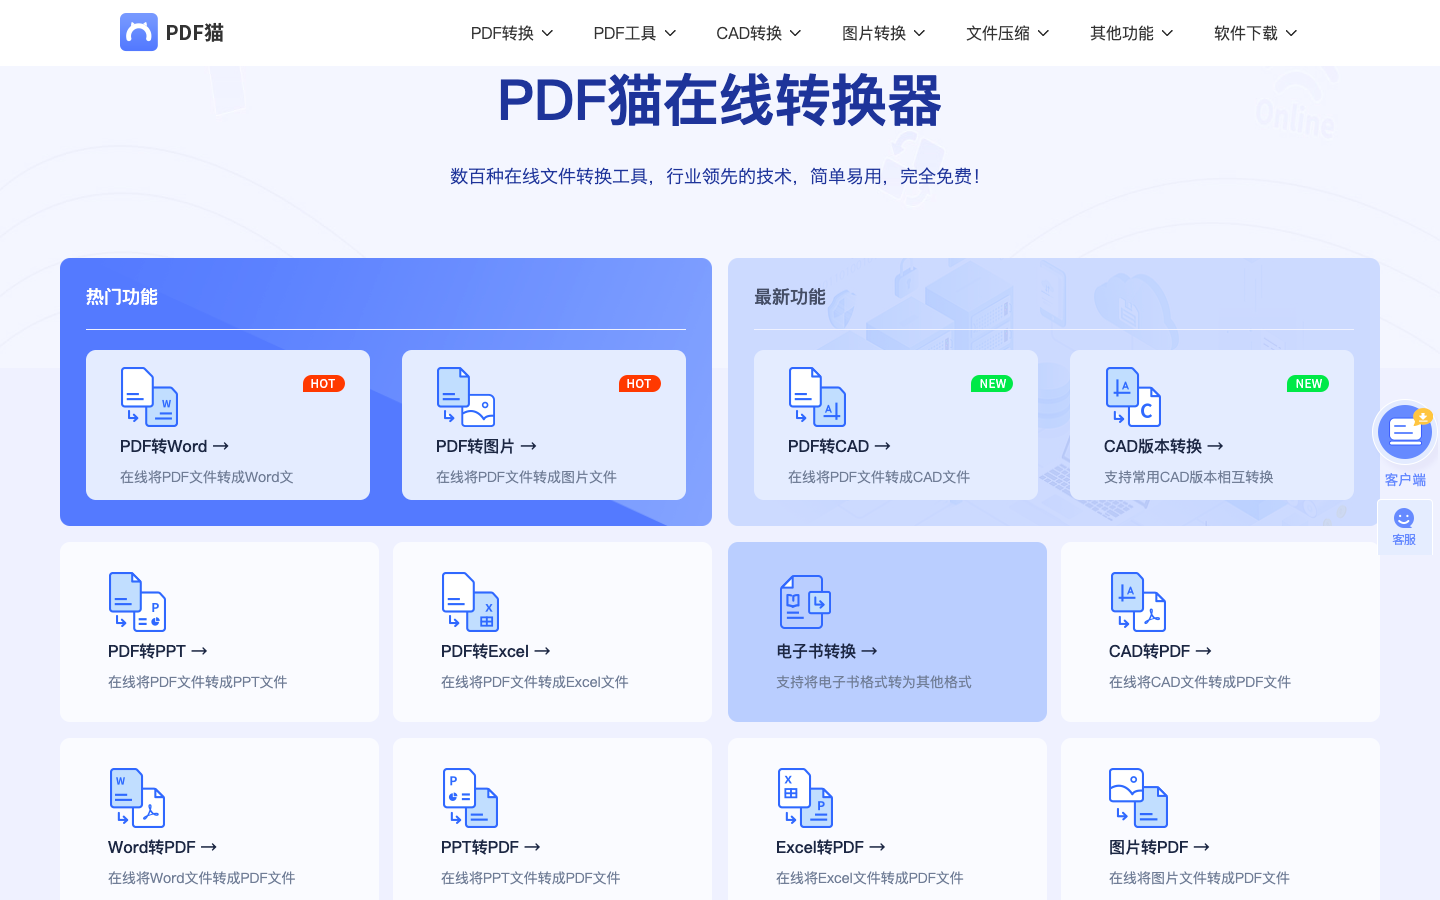
Task: Expand the CAD转换 dropdown menu
Action: point(757,32)
